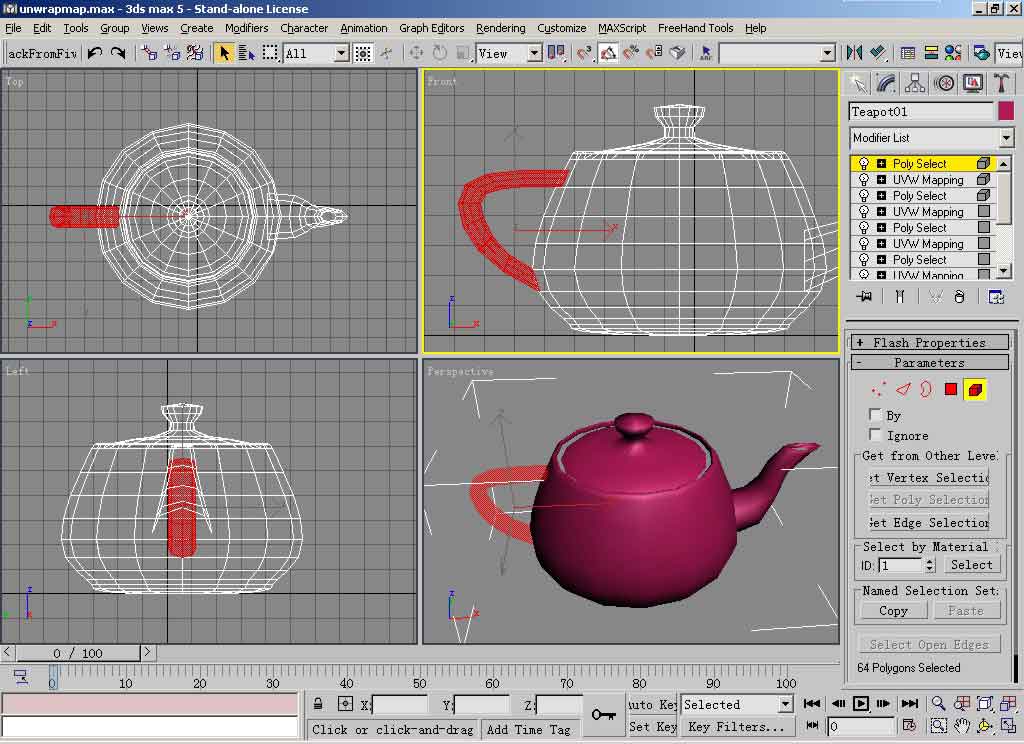
Task: Open the Hierarchy command panel tab
Action: coord(915,83)
